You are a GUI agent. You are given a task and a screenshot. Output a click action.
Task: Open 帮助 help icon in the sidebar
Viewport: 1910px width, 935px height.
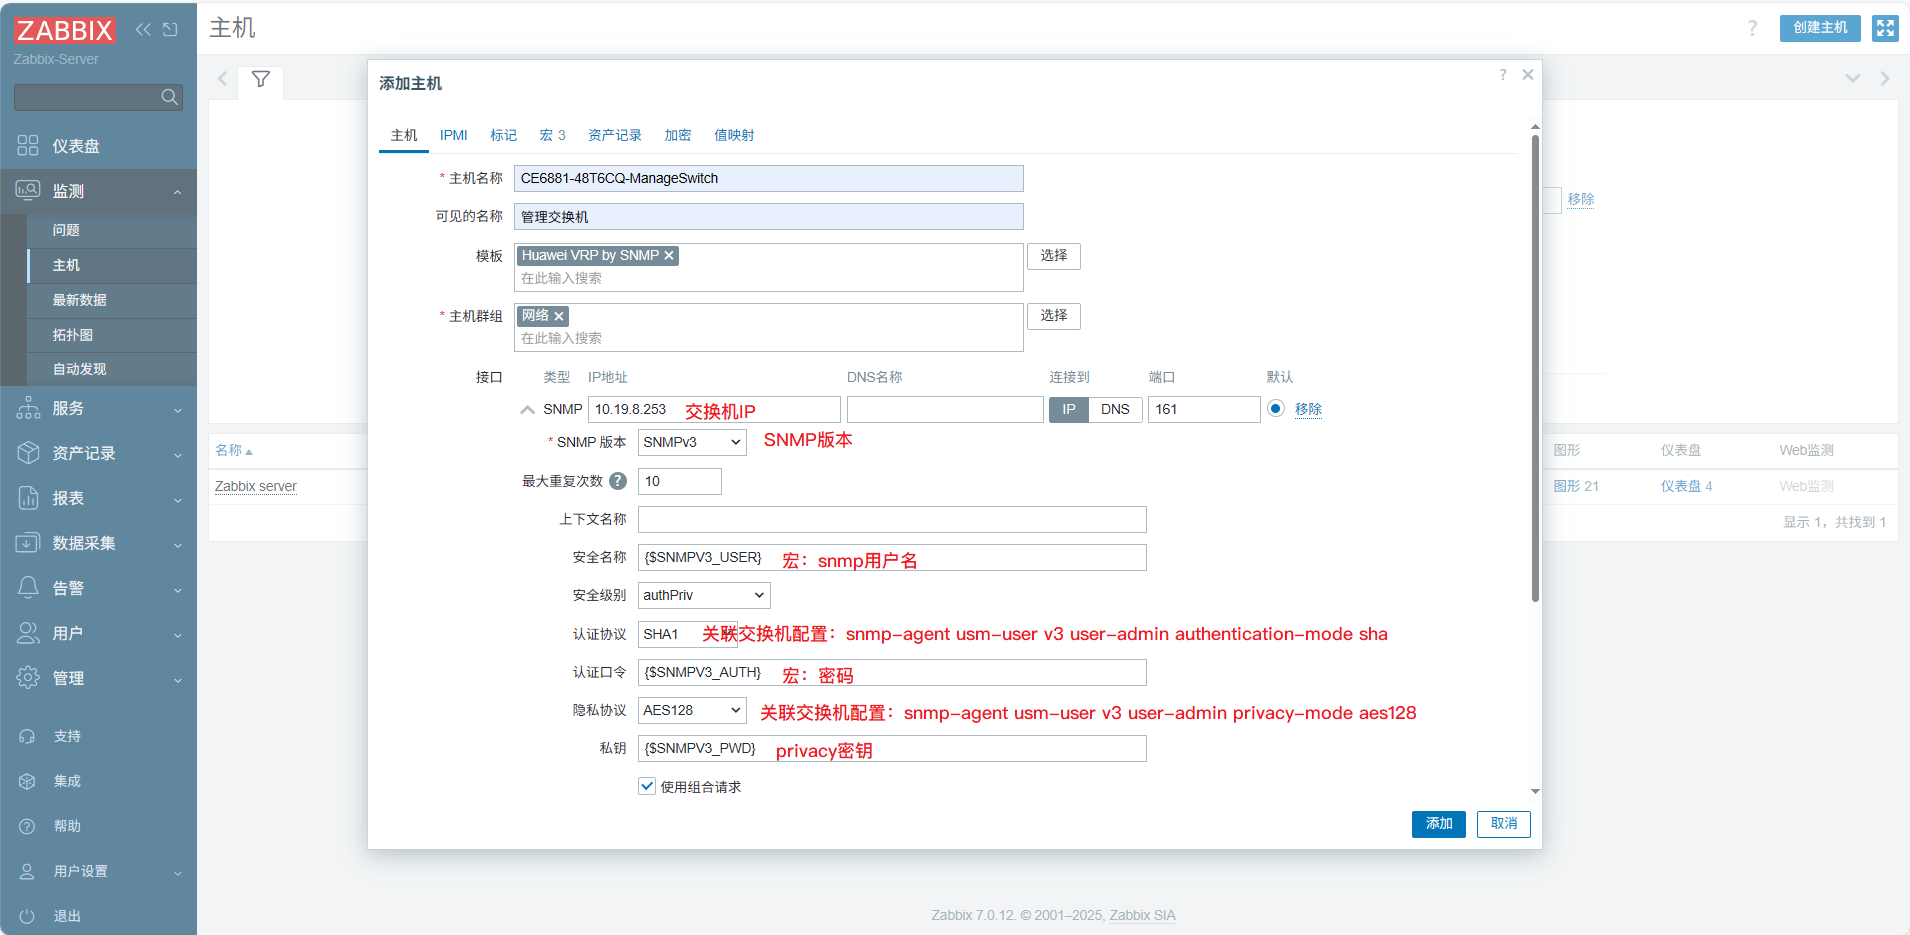pyautogui.click(x=27, y=826)
